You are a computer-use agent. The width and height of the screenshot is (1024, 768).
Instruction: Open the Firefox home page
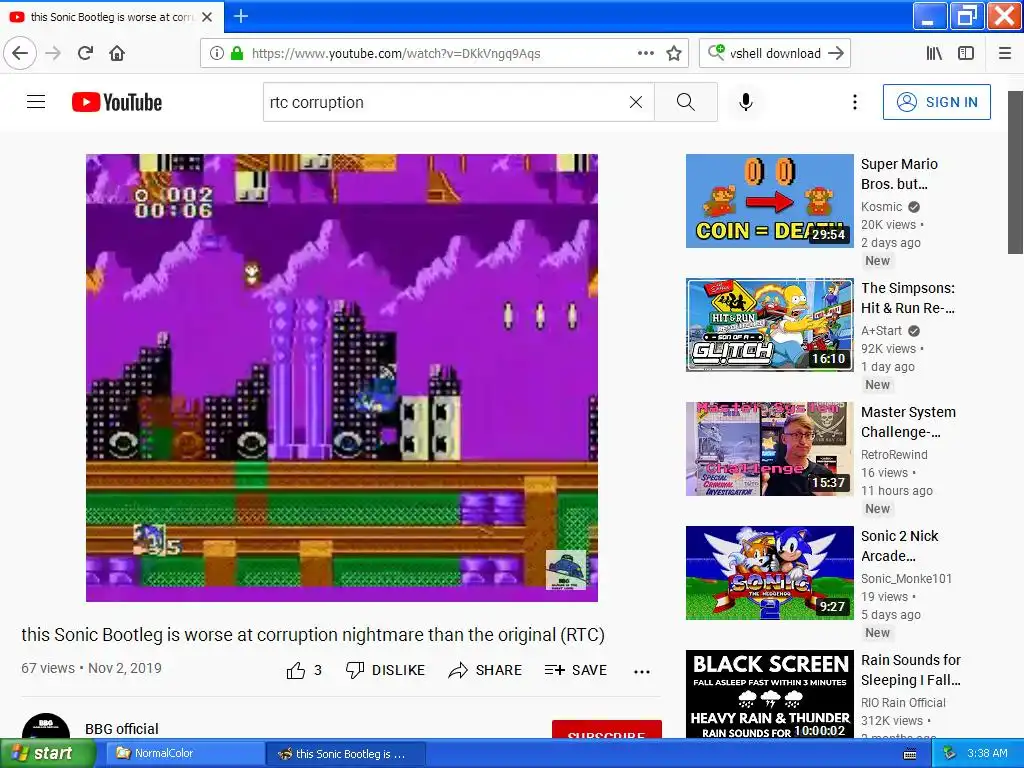117,53
